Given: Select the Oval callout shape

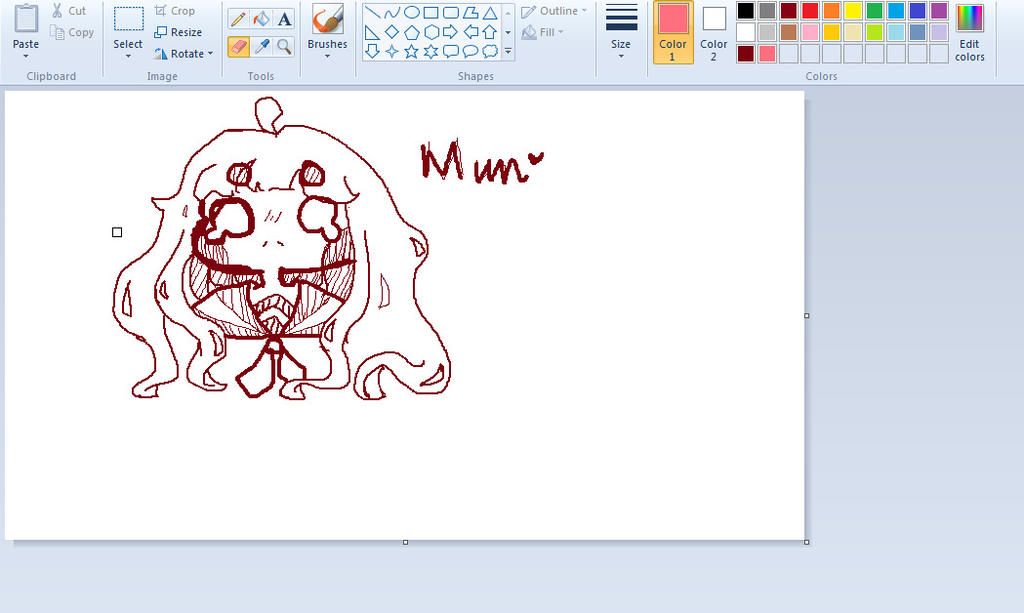Looking at the screenshot, I should [470, 52].
